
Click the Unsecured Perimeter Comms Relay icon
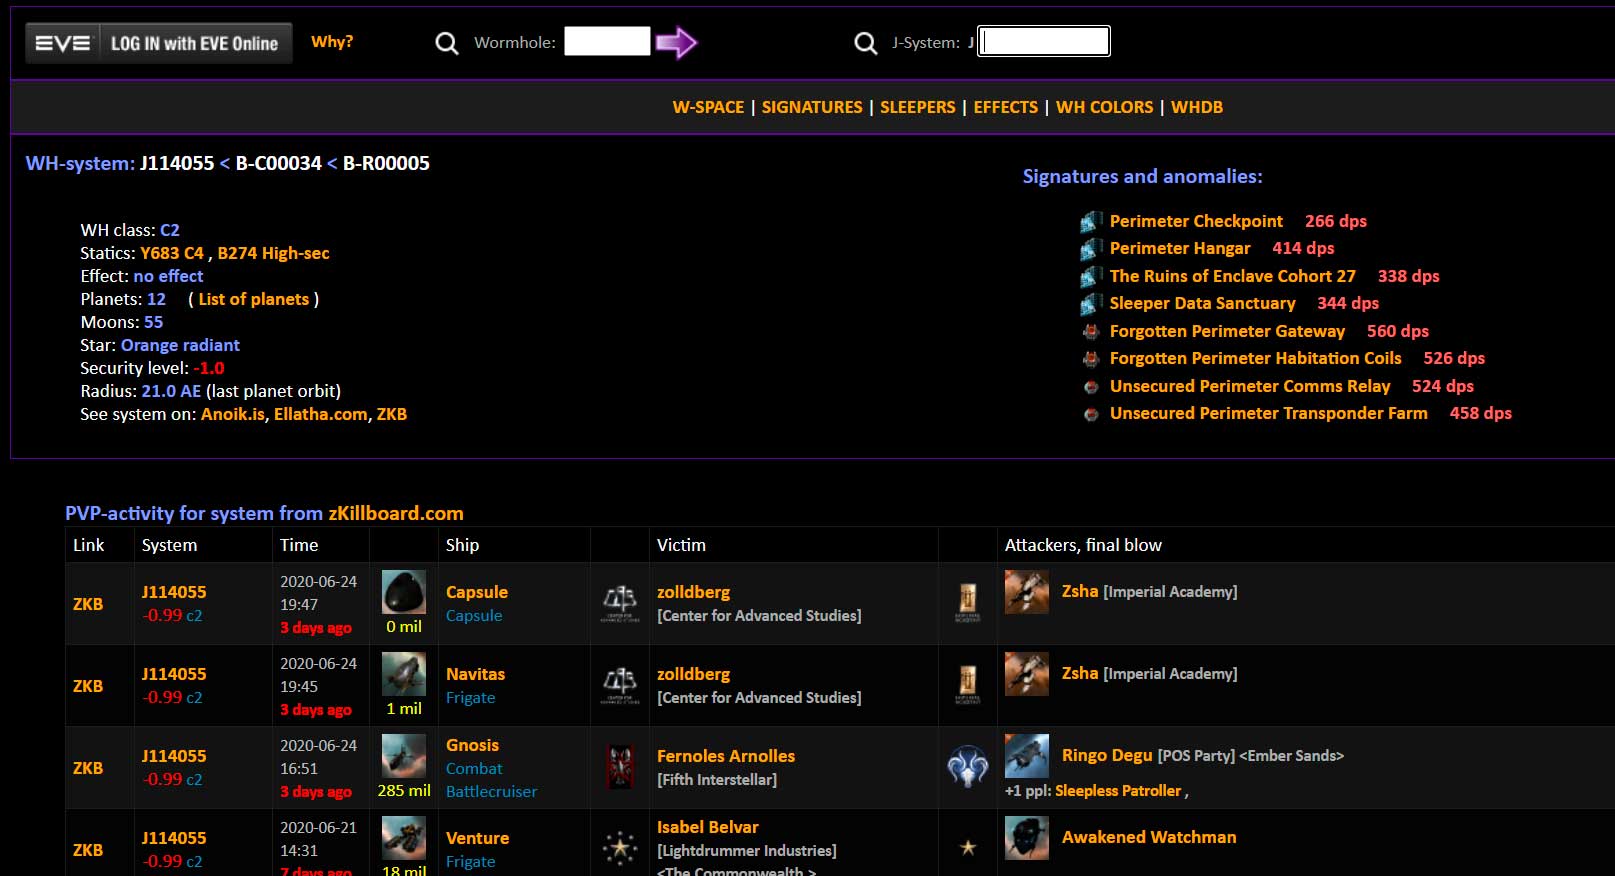coord(1091,386)
